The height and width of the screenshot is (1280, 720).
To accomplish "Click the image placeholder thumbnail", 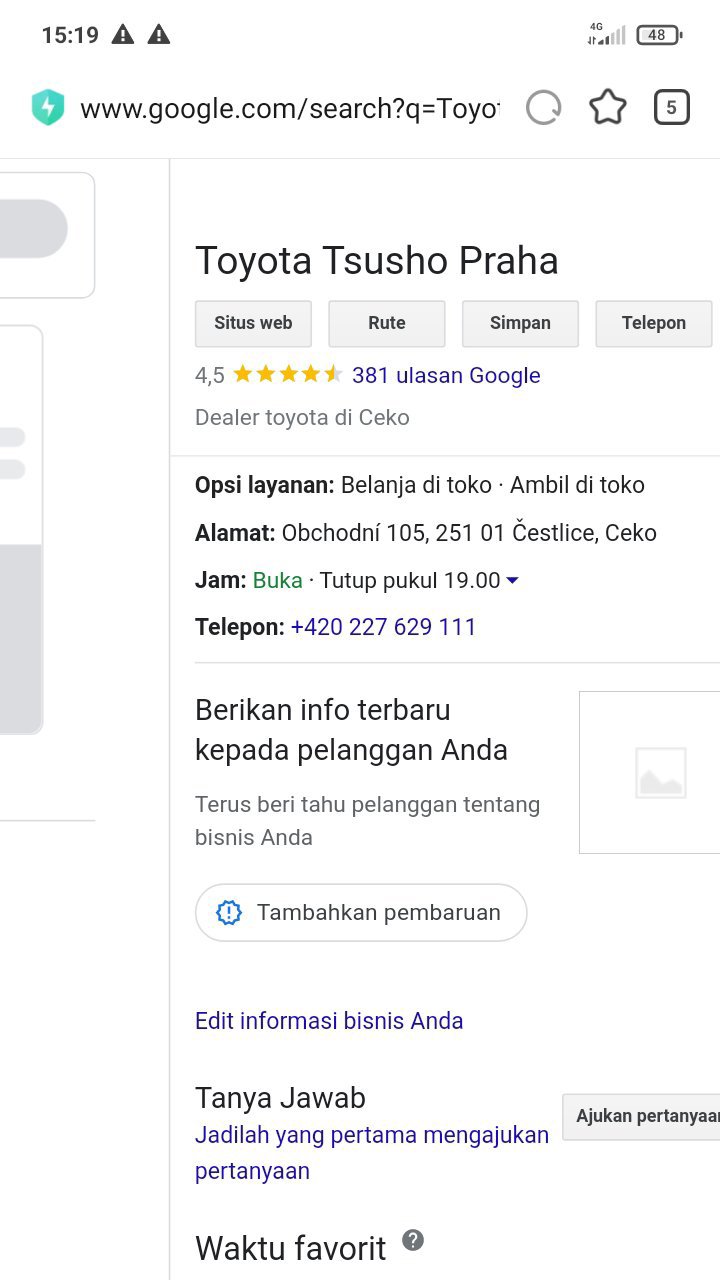I will [660, 772].
